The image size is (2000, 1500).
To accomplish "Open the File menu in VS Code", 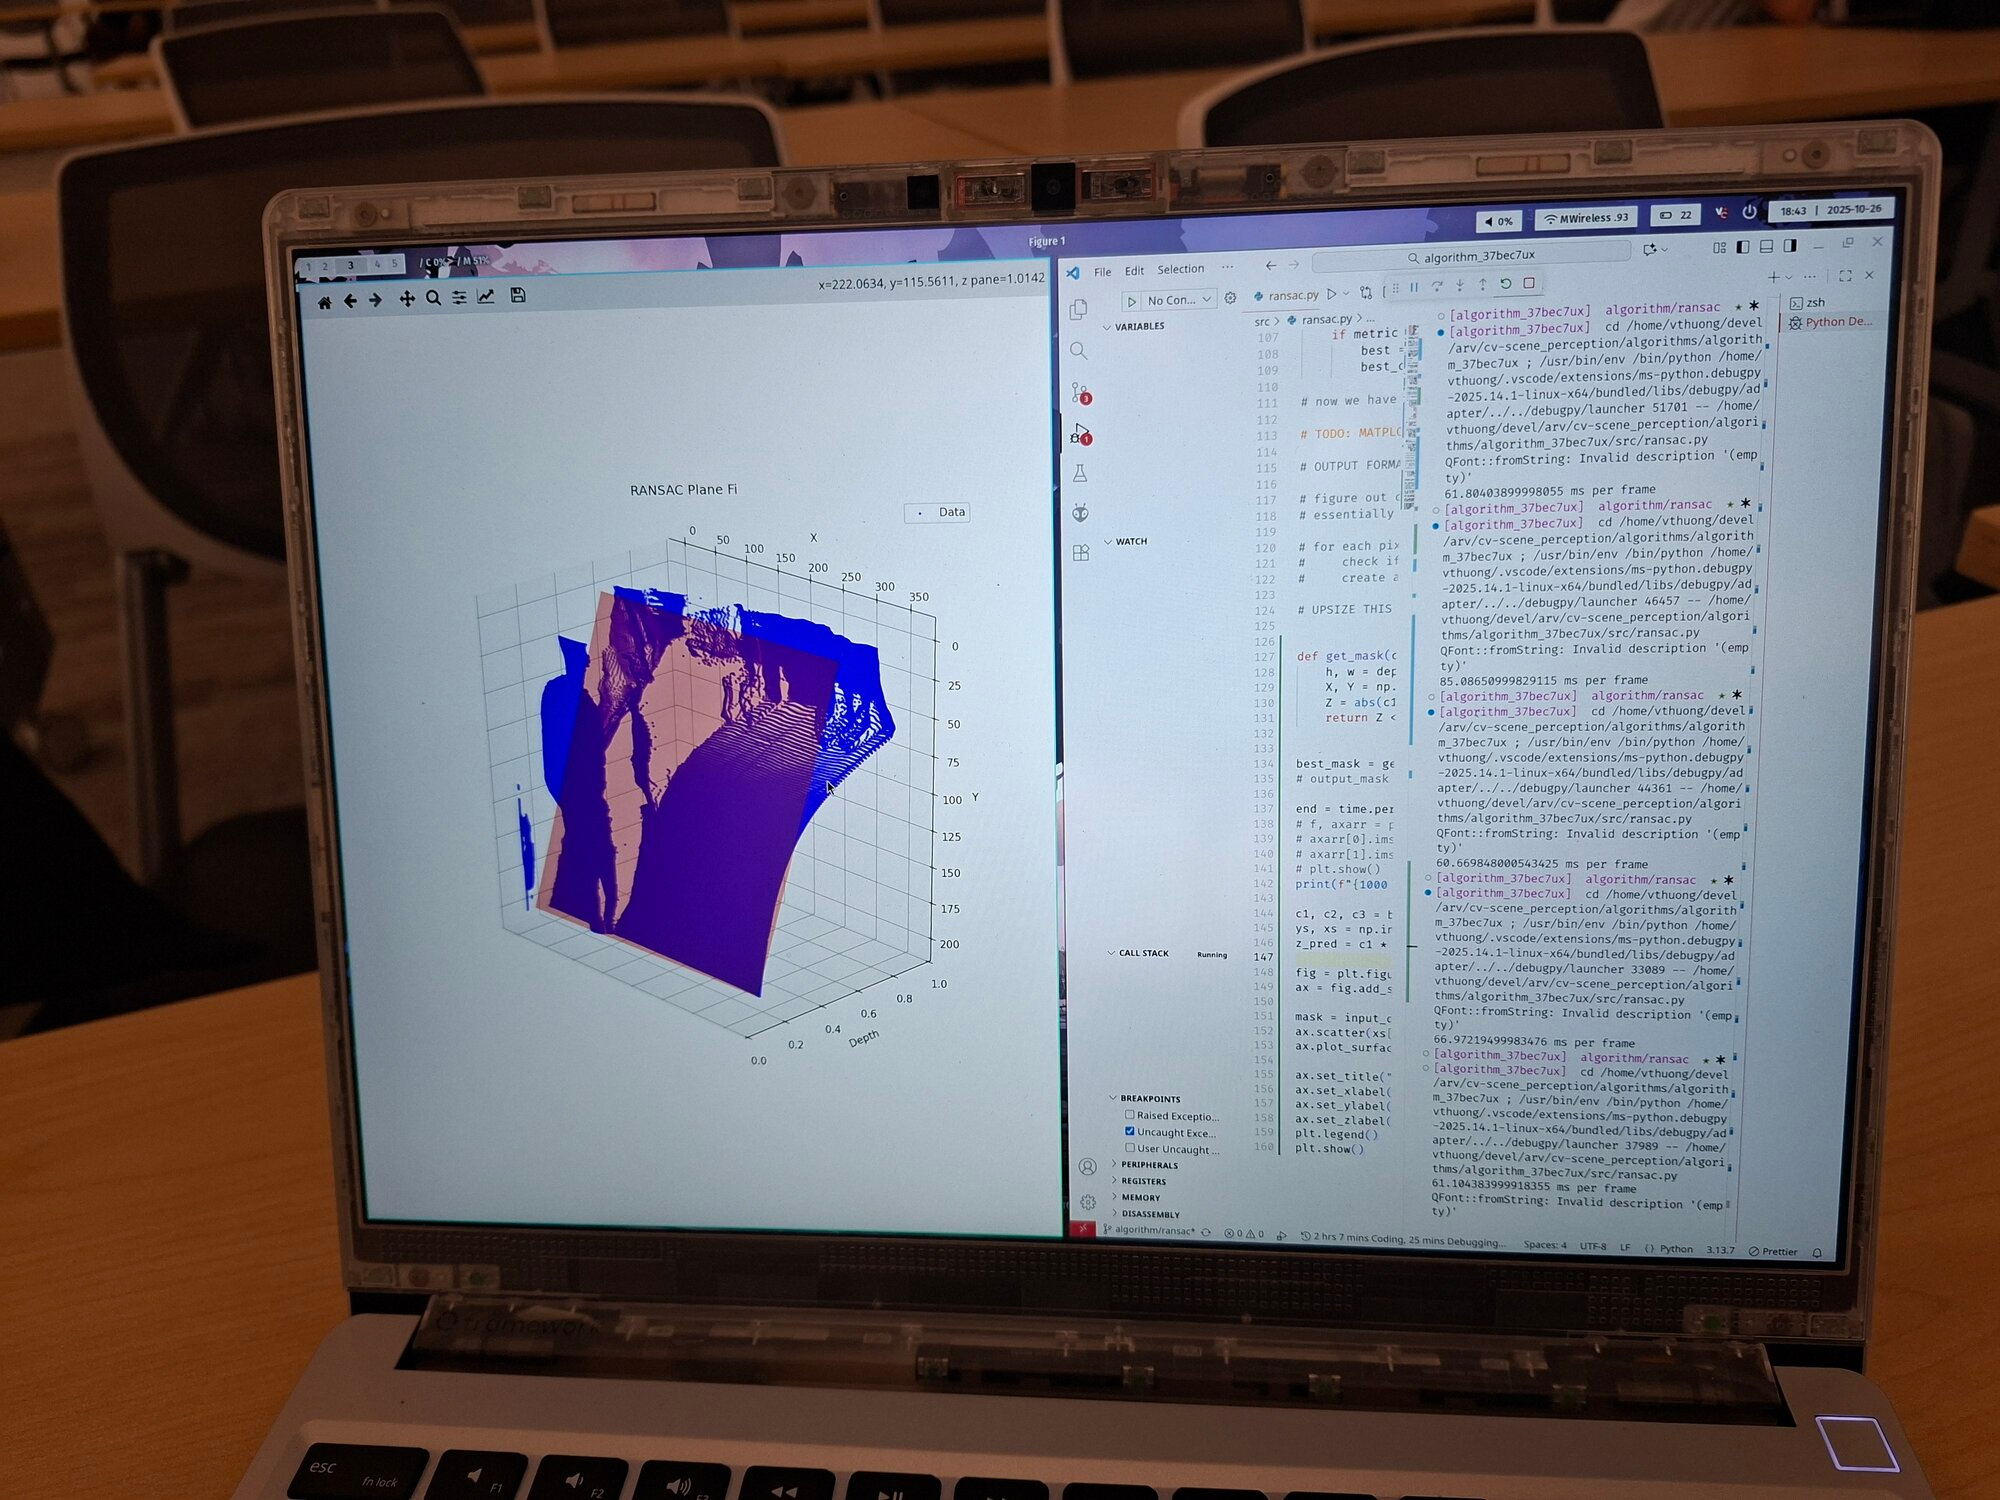I will point(1102,272).
